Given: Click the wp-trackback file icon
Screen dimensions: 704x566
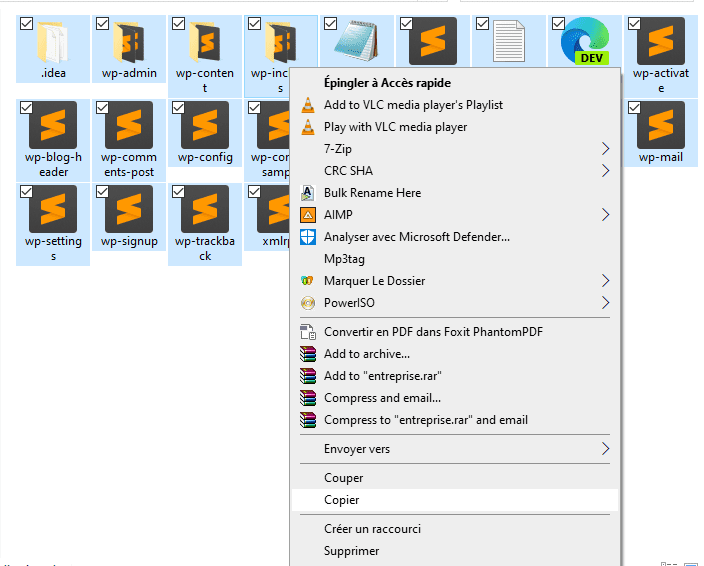Looking at the screenshot, I should [x=205, y=209].
